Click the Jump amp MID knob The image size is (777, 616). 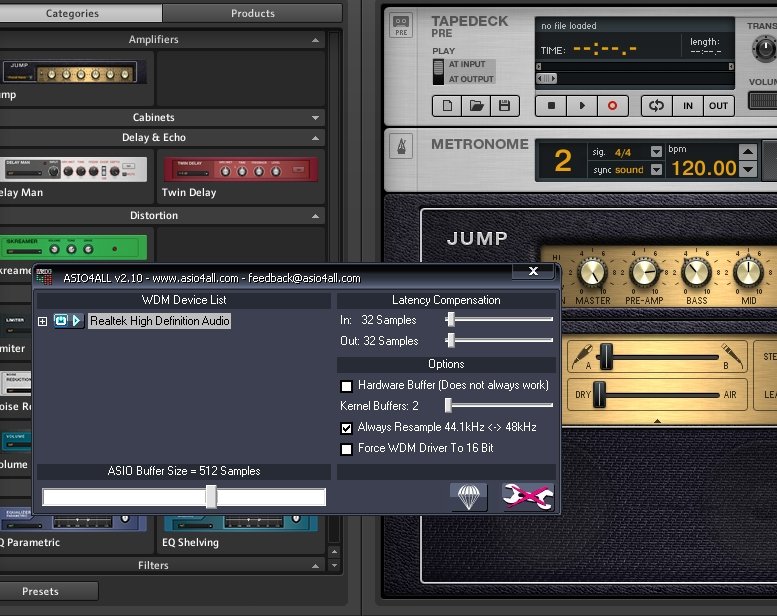pos(748,273)
